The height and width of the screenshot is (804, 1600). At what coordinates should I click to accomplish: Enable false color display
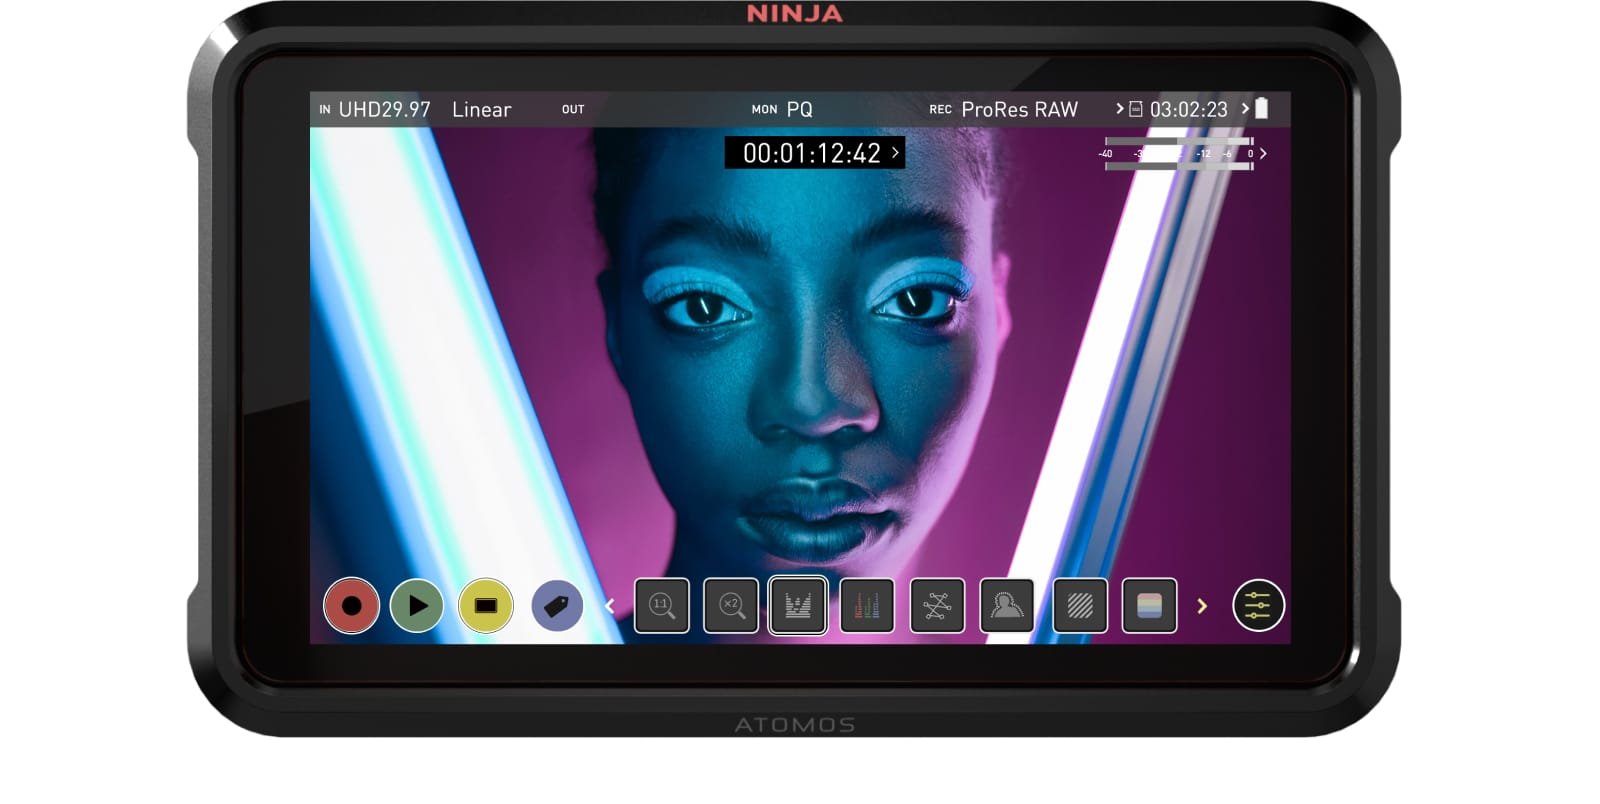pyautogui.click(x=1149, y=606)
